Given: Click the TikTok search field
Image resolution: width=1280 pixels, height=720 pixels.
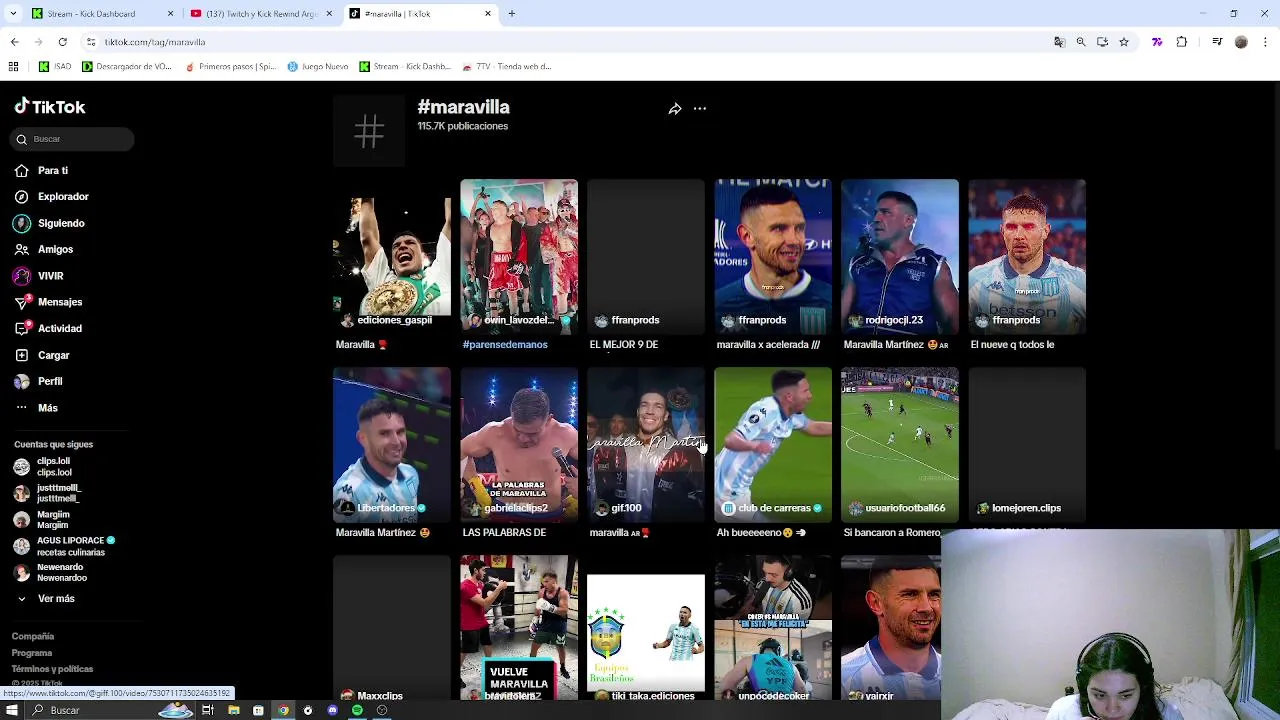Looking at the screenshot, I should (74, 139).
